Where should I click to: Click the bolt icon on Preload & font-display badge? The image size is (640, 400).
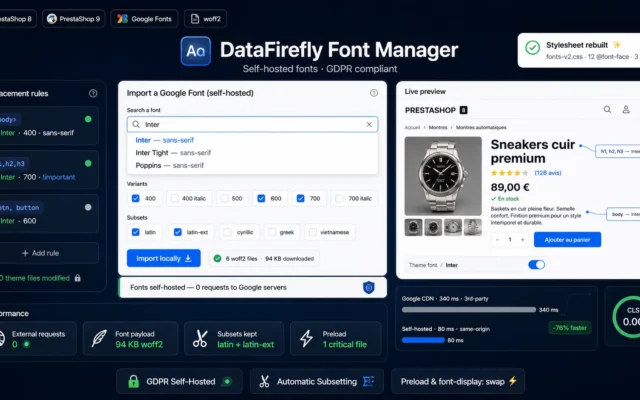[x=513, y=381]
